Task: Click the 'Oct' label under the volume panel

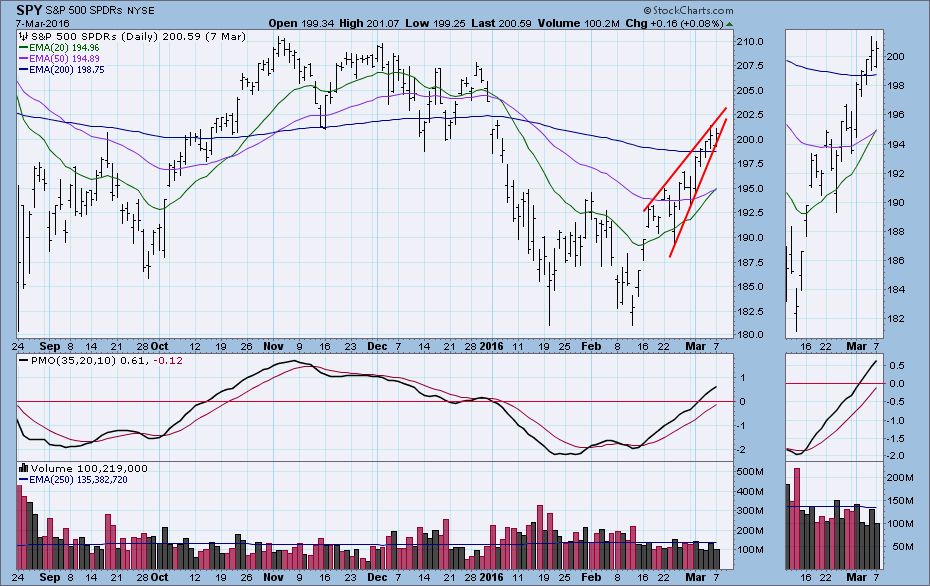Action: pos(159,577)
